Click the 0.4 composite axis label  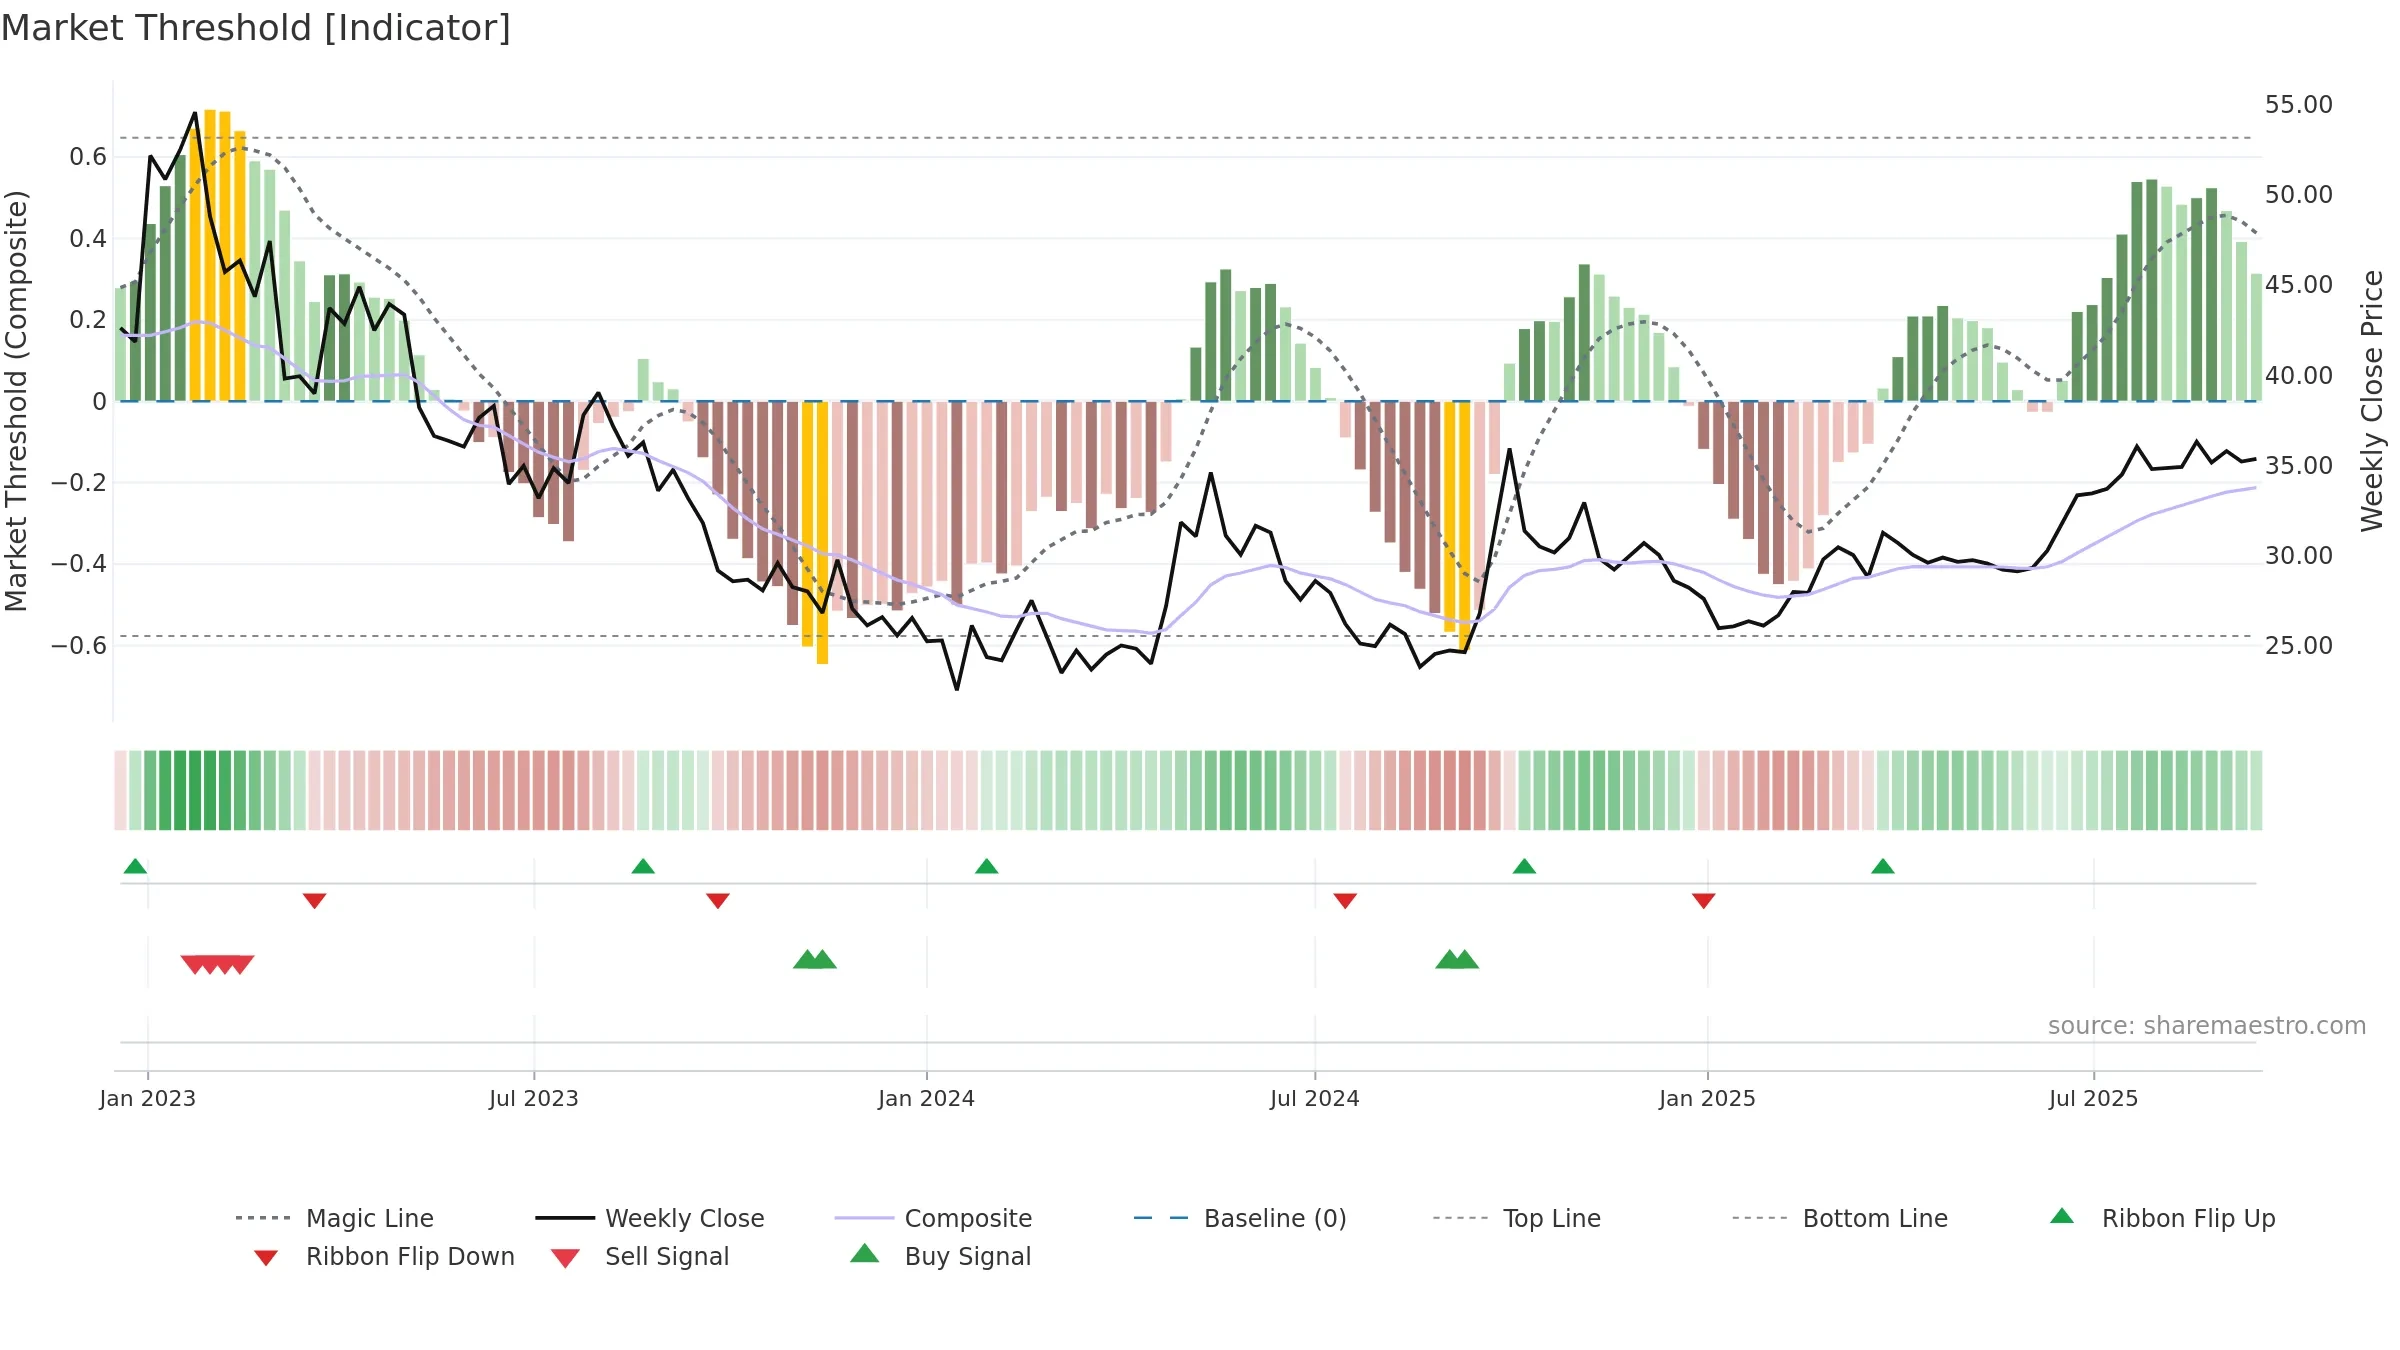[x=88, y=238]
